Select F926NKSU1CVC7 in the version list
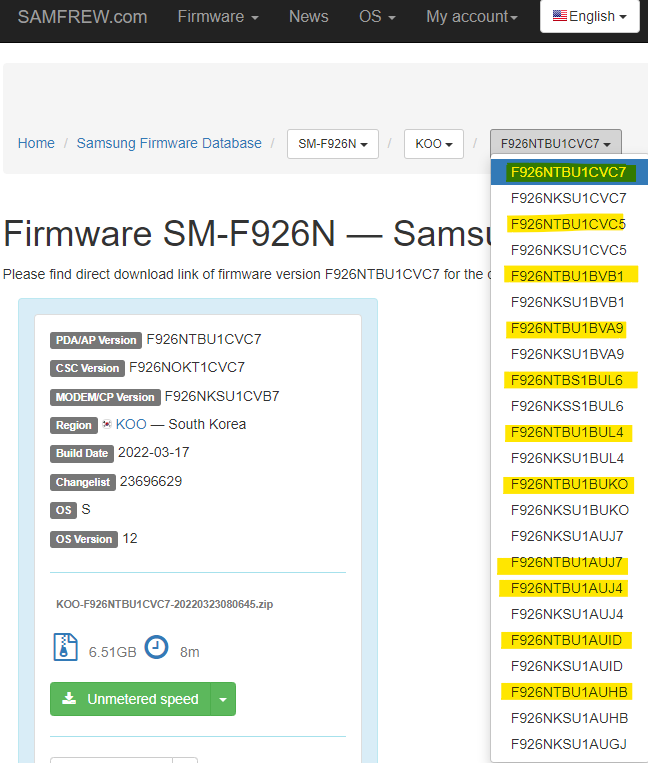The image size is (648, 763). click(569, 198)
